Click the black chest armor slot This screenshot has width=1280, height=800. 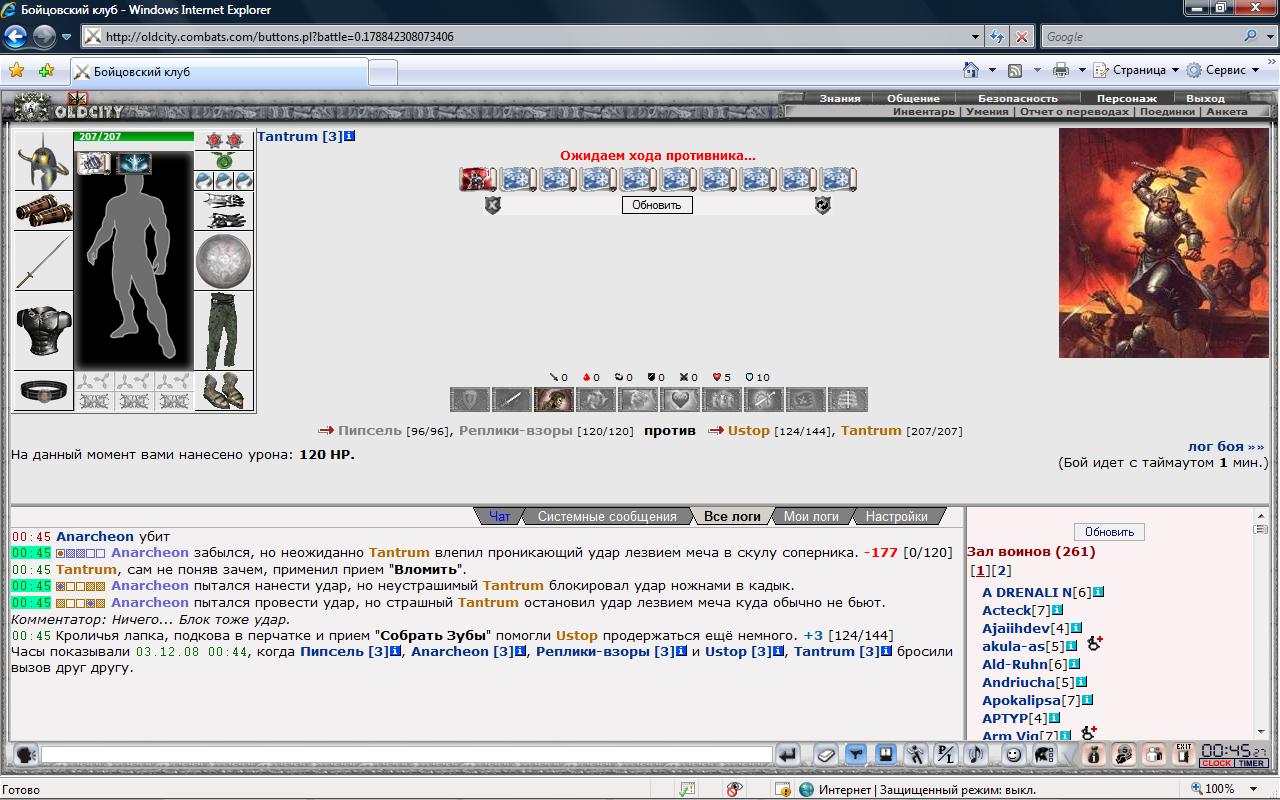click(43, 331)
